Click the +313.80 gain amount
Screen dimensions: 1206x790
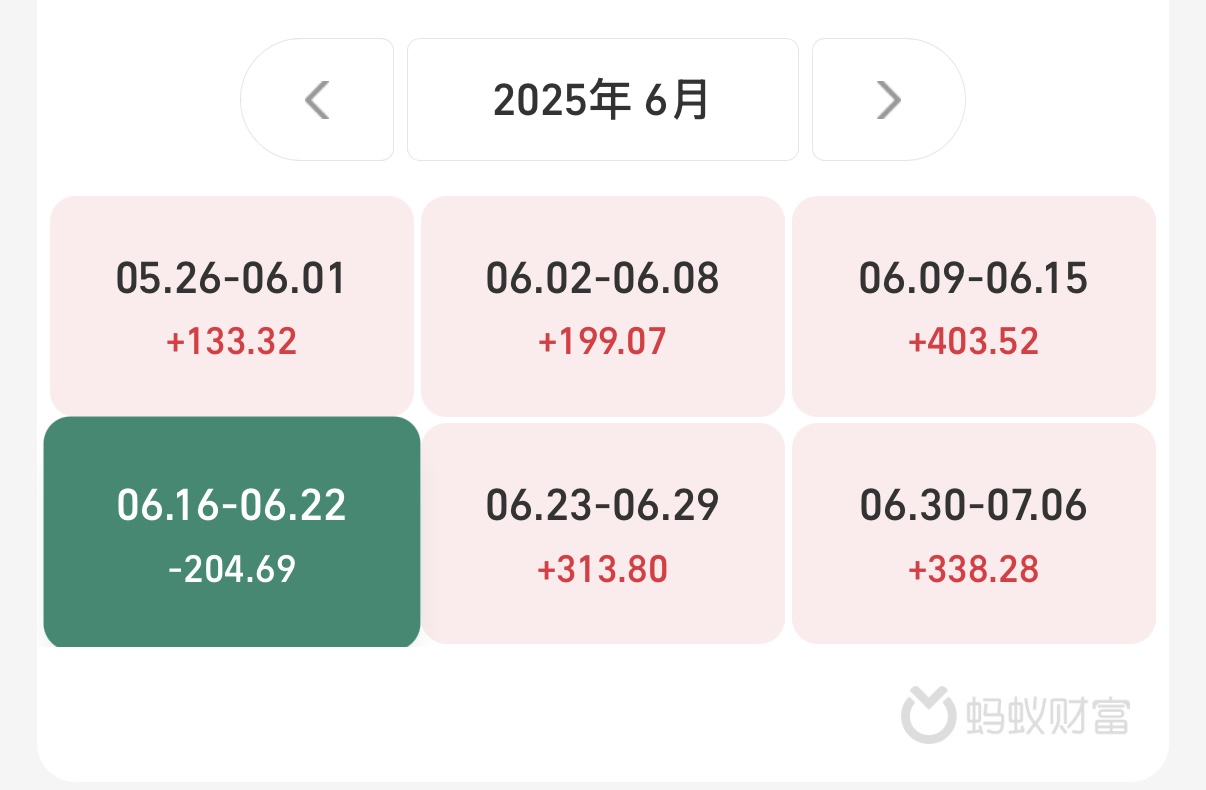click(x=602, y=569)
